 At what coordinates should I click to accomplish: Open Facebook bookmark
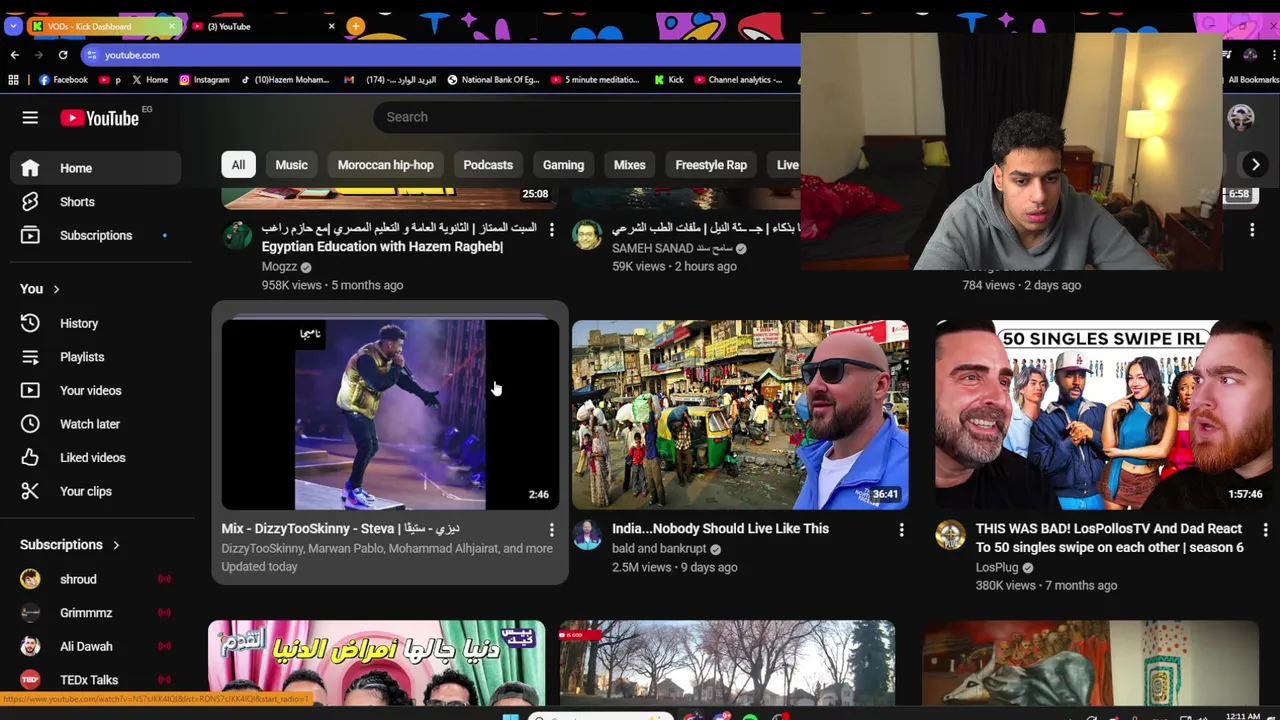63,80
